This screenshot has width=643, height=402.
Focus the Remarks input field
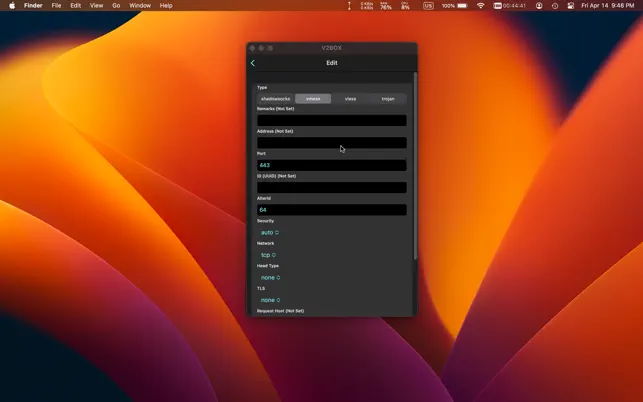pos(332,120)
